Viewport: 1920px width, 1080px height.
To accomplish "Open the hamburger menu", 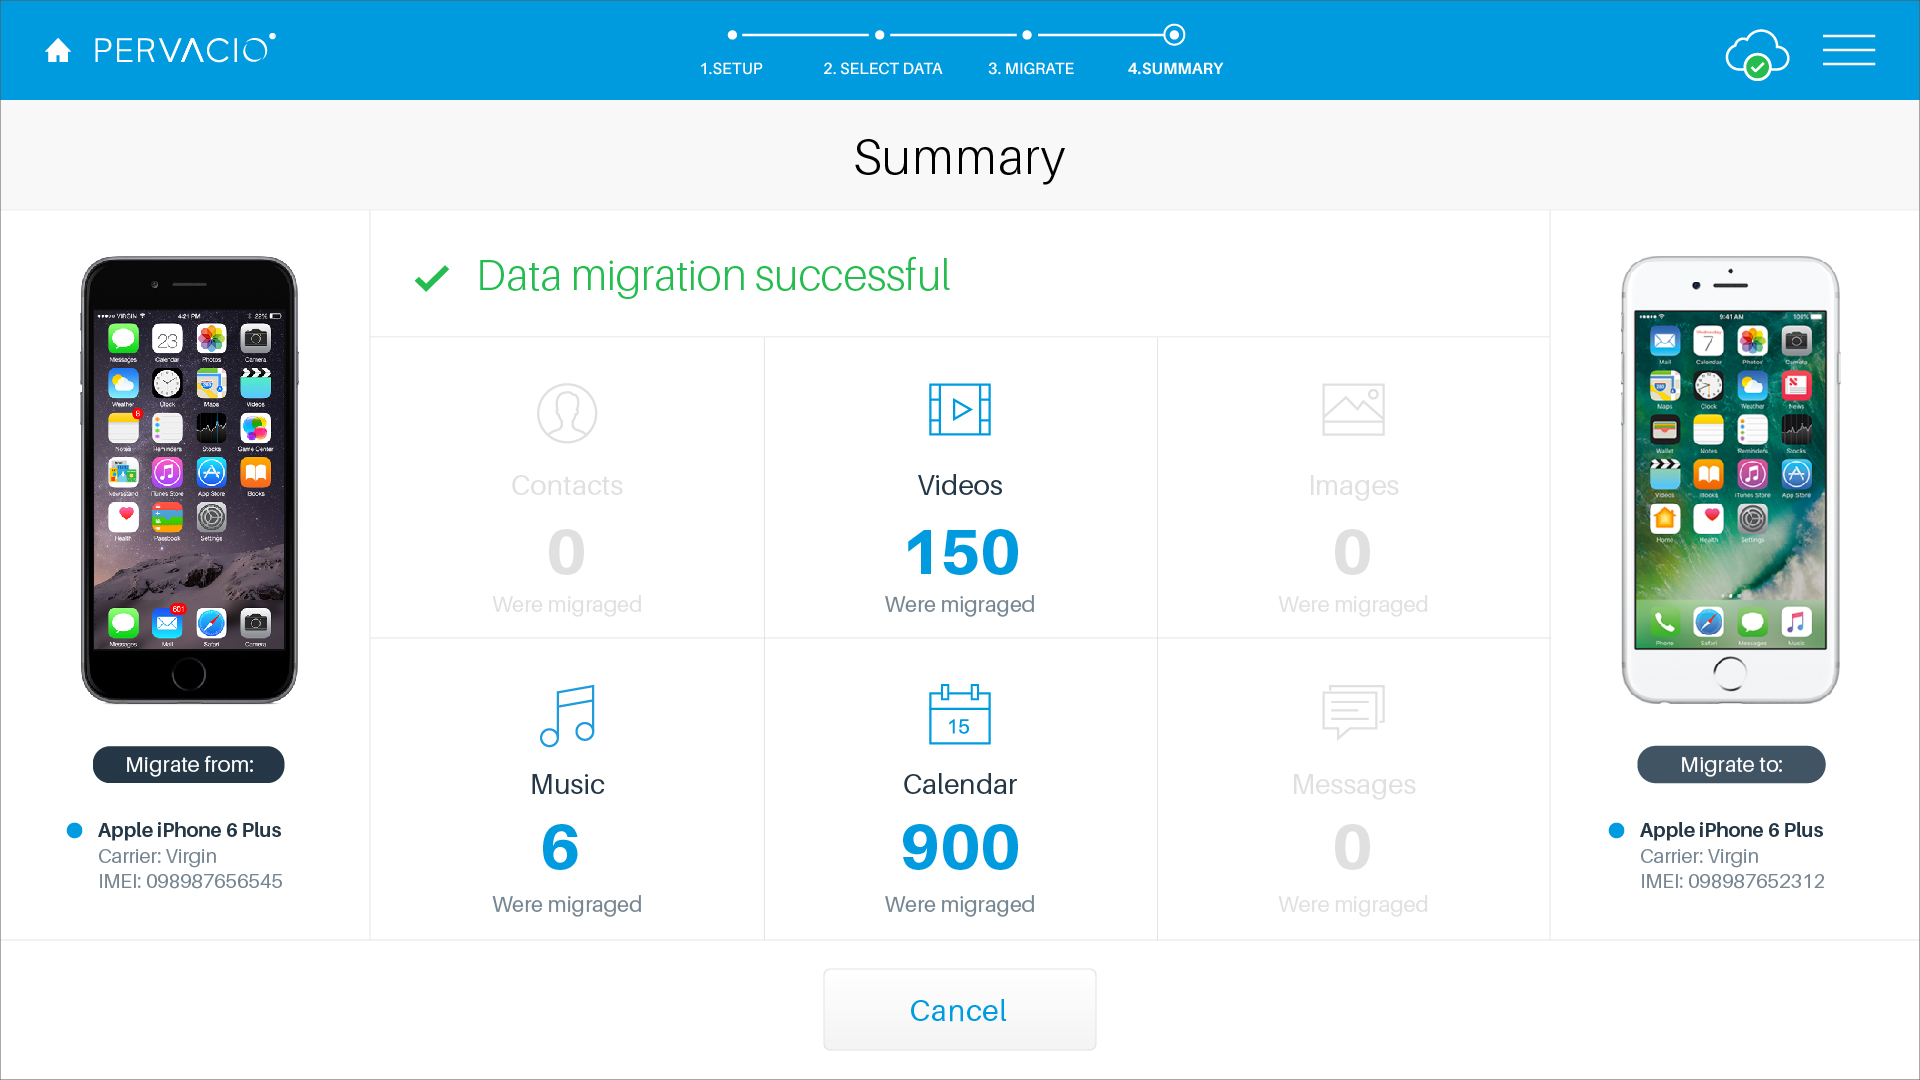I will tap(1848, 50).
